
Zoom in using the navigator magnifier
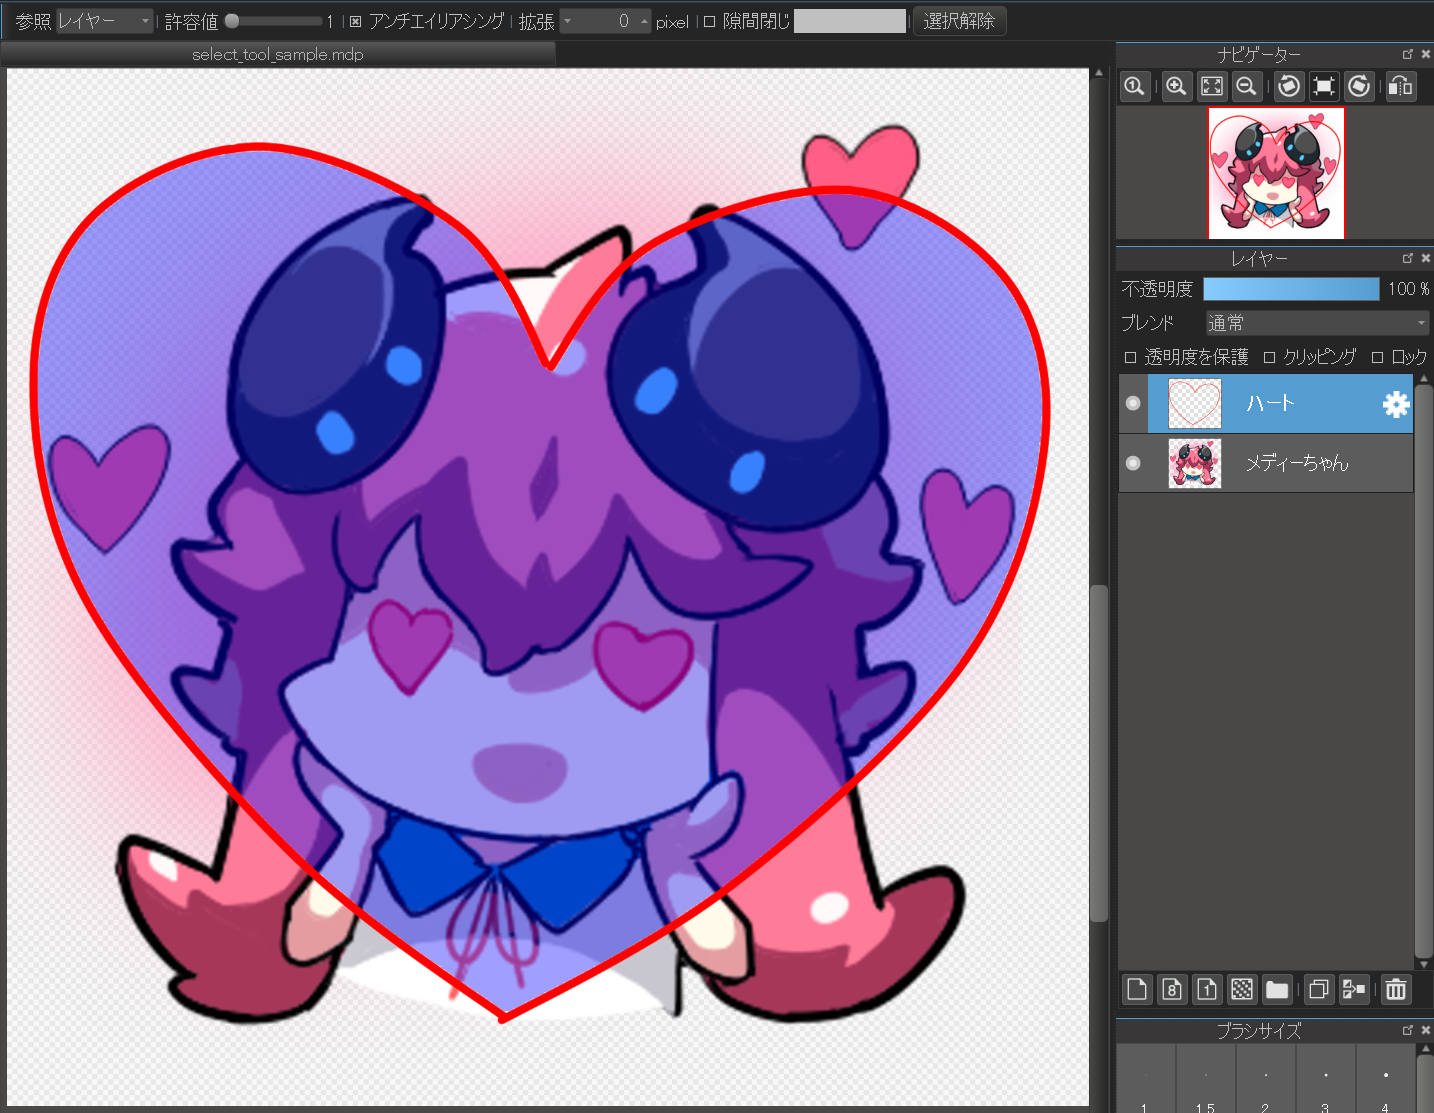click(1177, 86)
